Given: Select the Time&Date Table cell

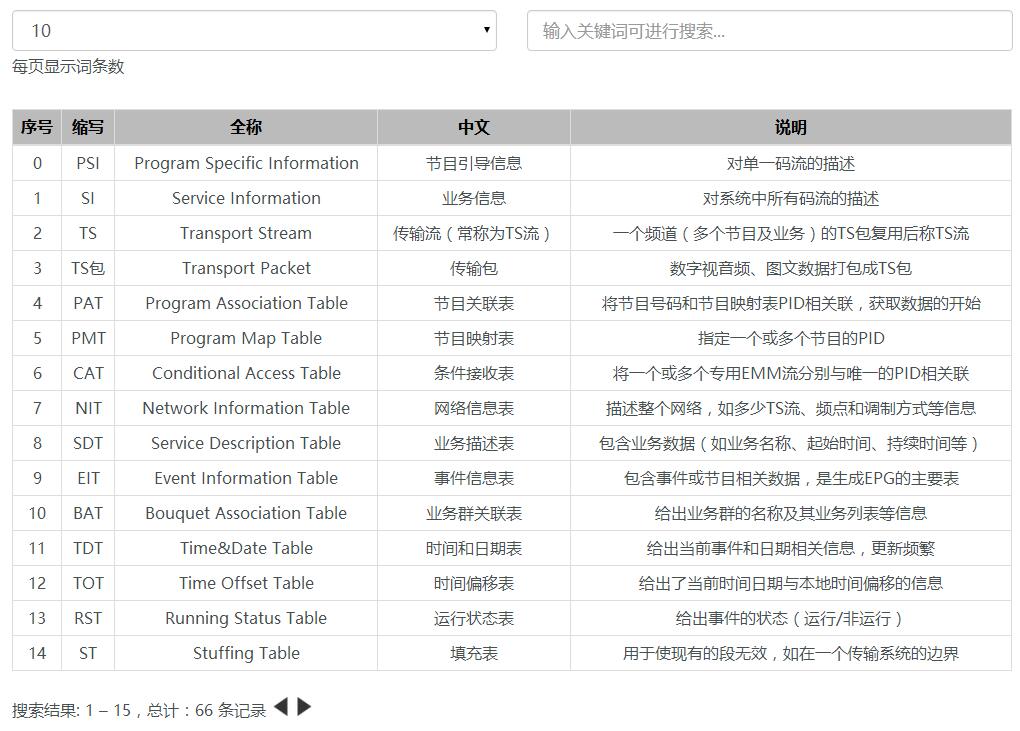Looking at the screenshot, I should click(x=246, y=548).
